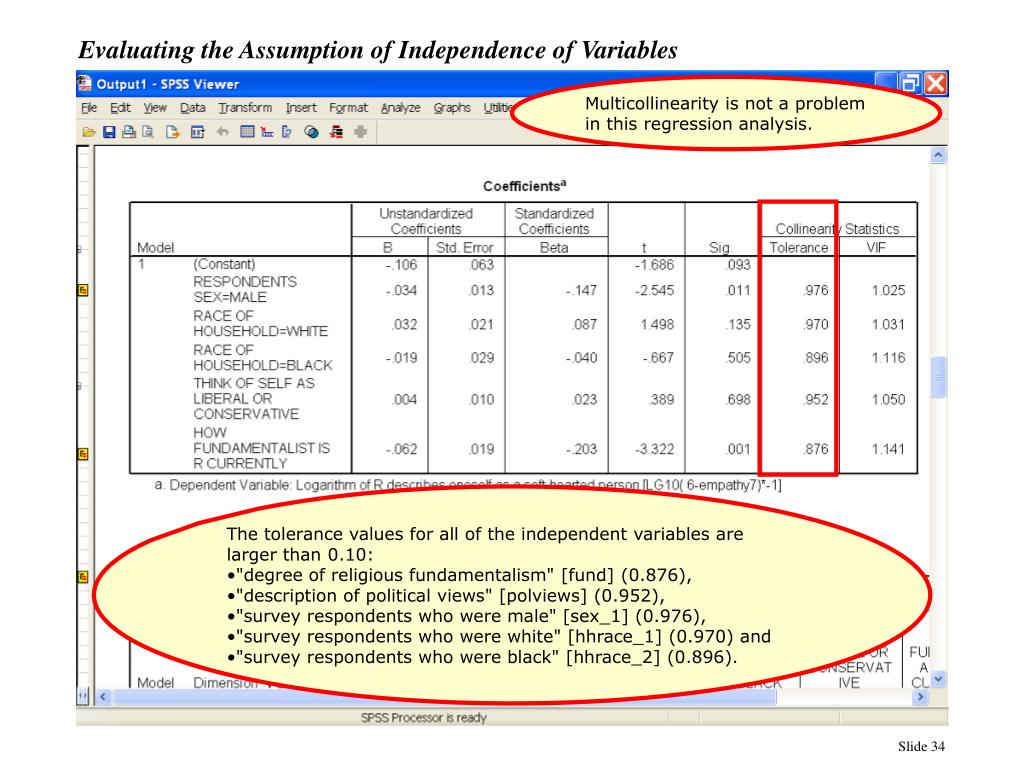The image size is (1024, 768).
Task: Click the tolerance value .896
Action: pyautogui.click(x=816, y=358)
